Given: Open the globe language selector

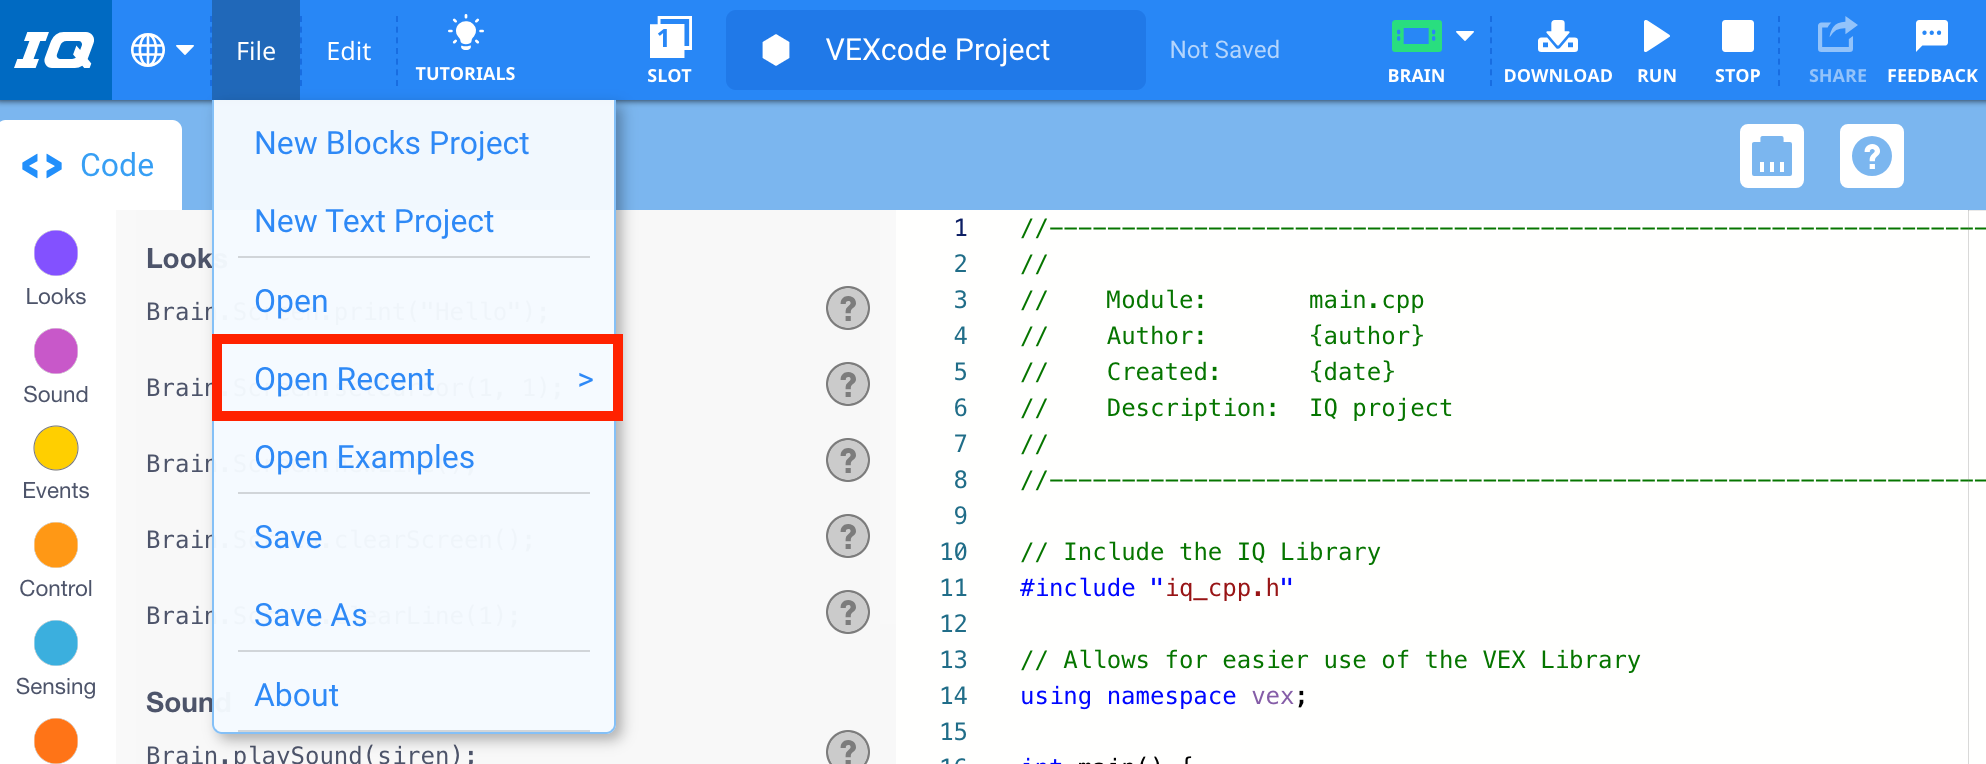Looking at the screenshot, I should (x=148, y=50).
